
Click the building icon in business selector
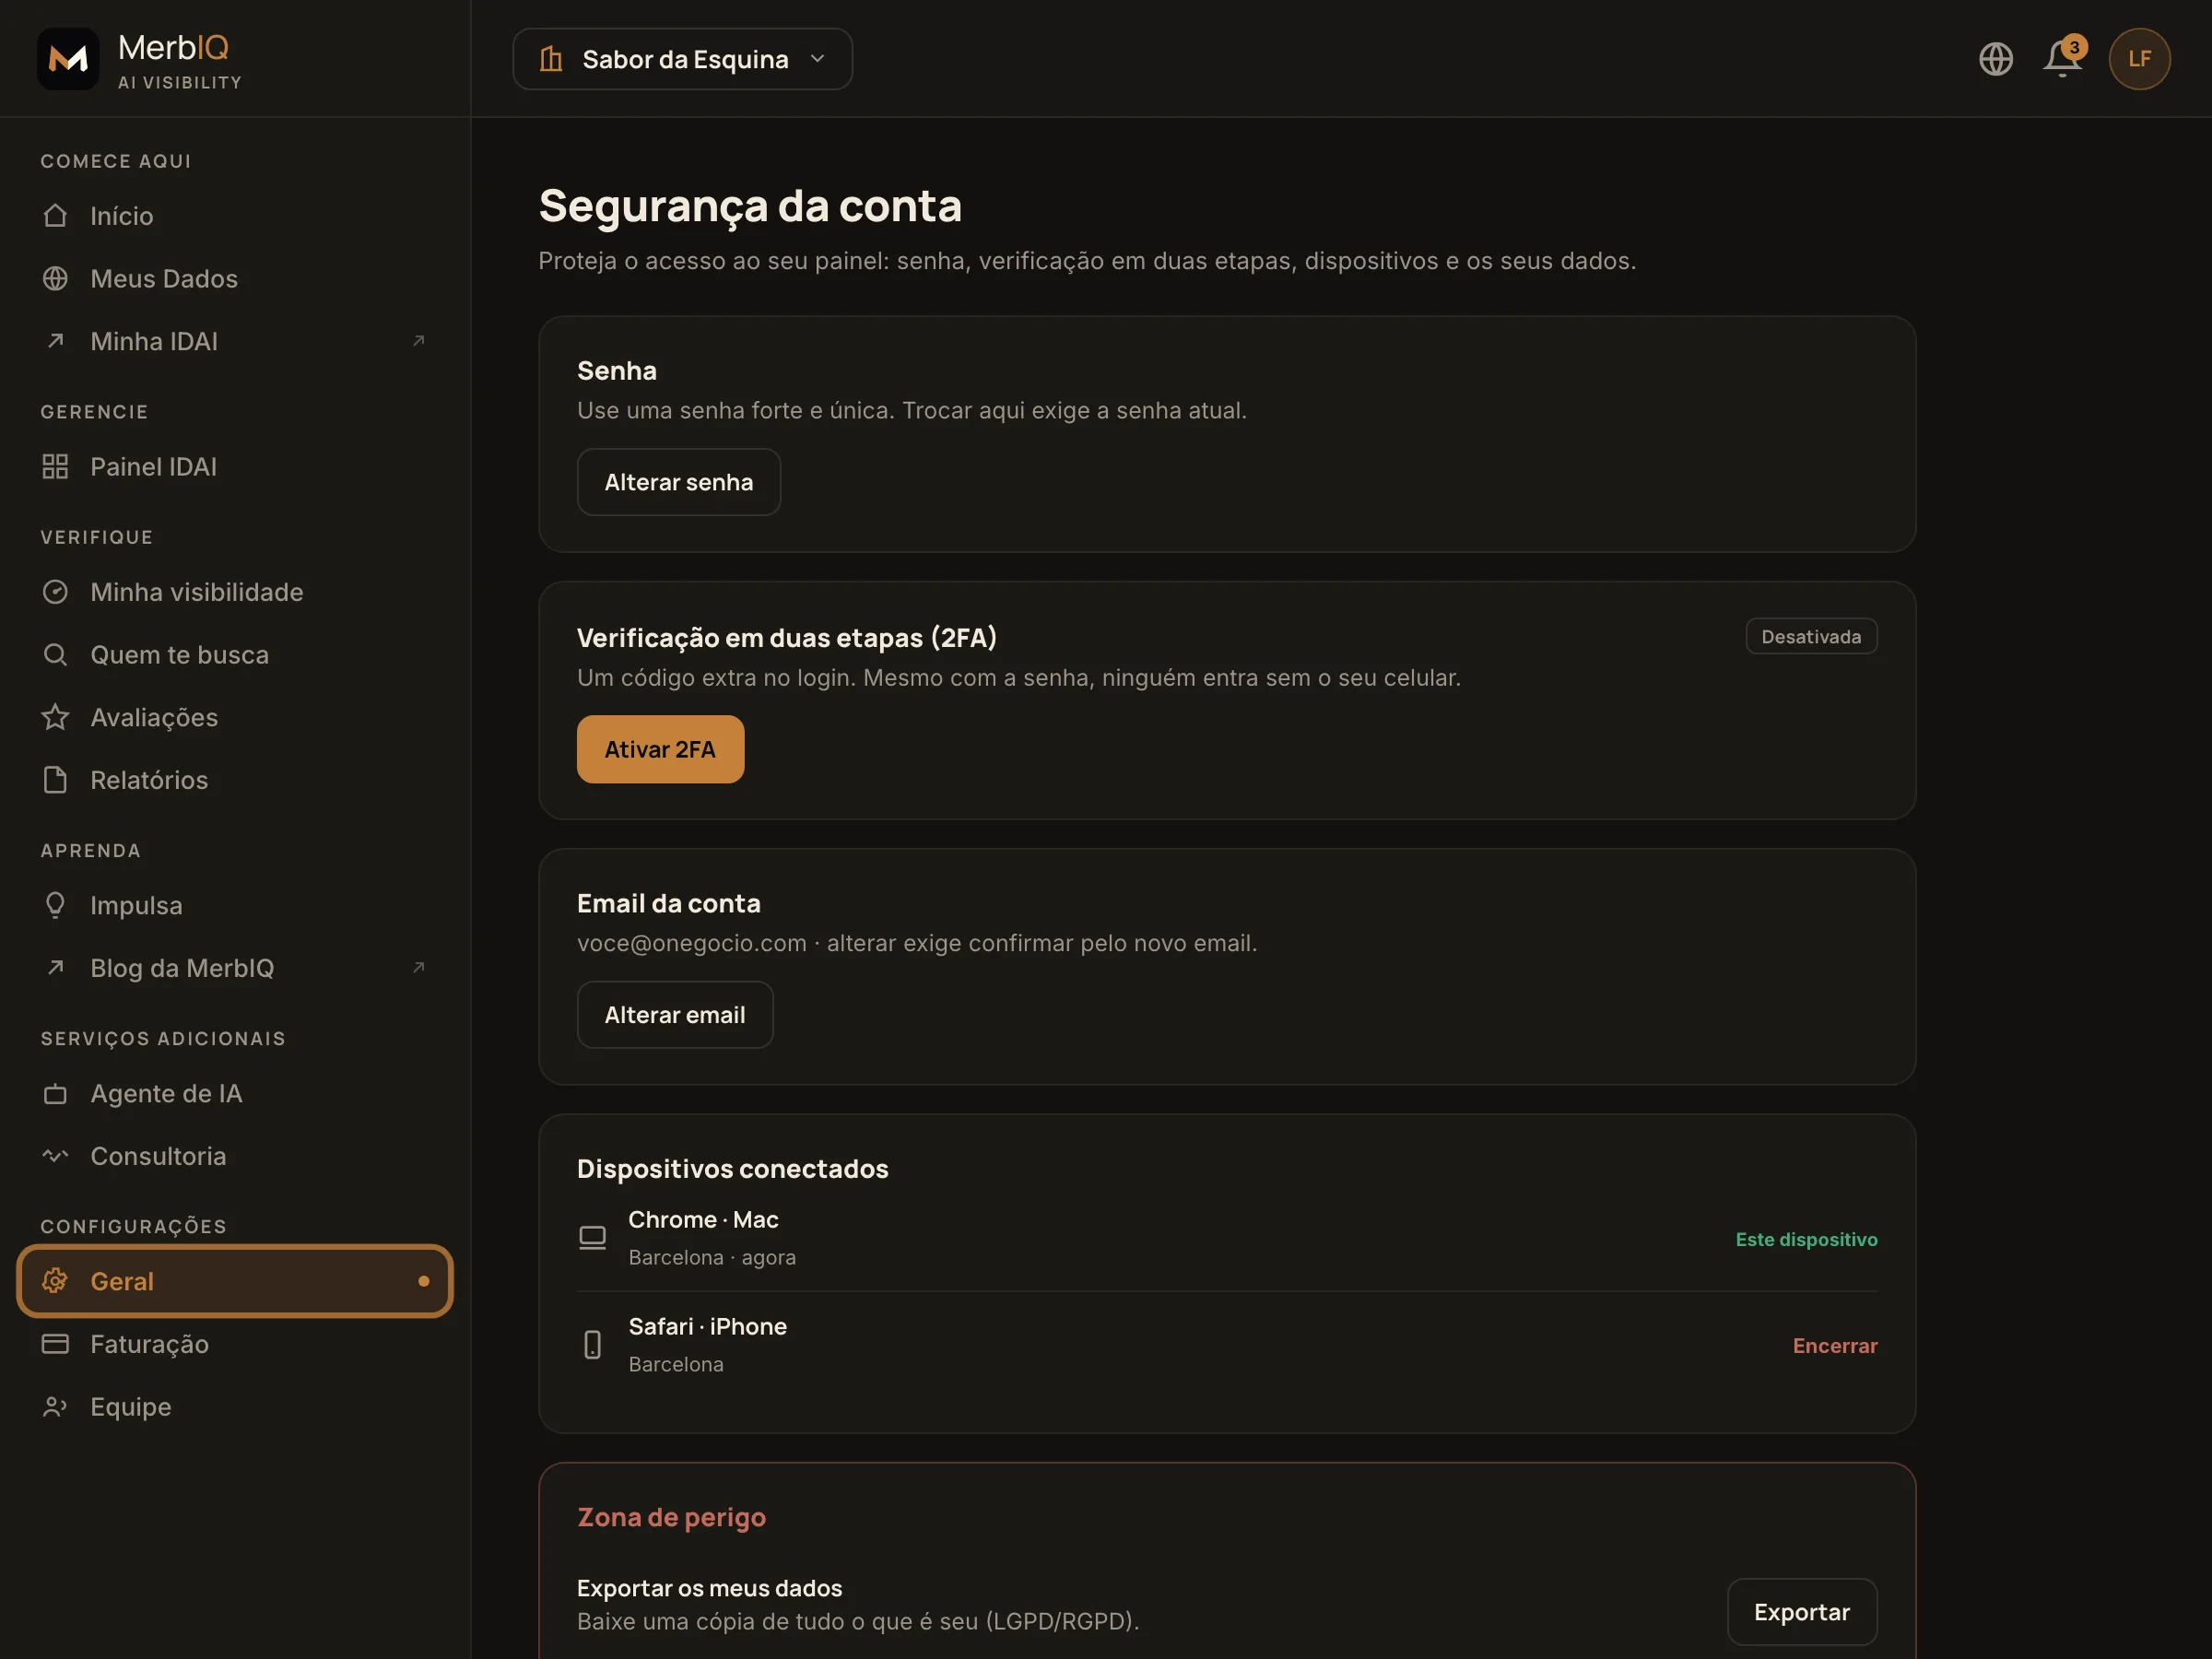point(551,59)
